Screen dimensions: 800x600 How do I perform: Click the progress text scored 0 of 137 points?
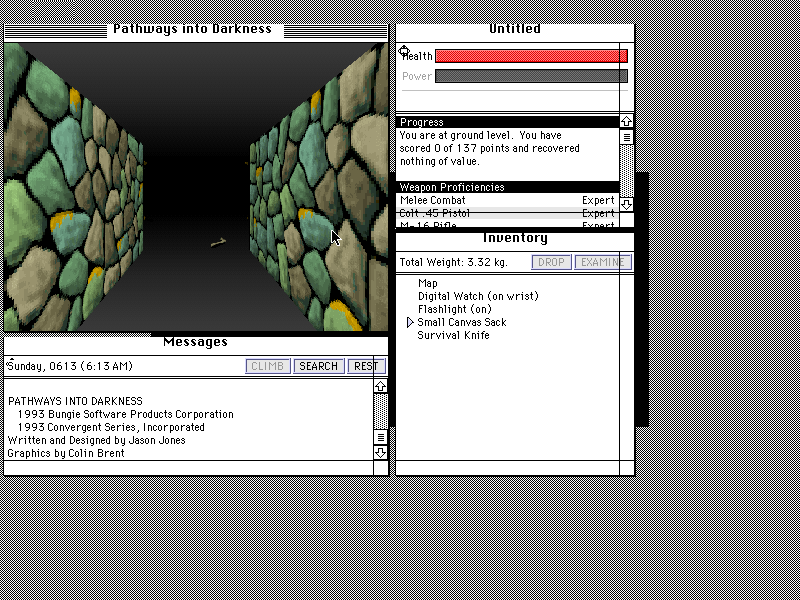tap(489, 148)
